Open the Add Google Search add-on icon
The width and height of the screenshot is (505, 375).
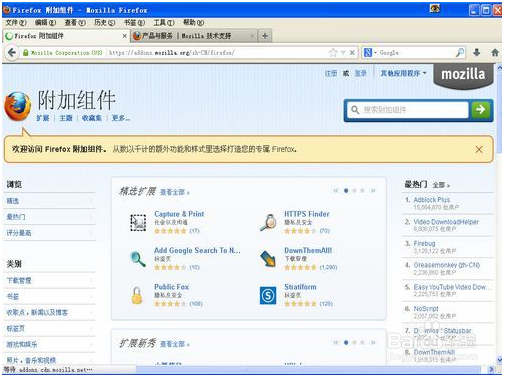138,259
